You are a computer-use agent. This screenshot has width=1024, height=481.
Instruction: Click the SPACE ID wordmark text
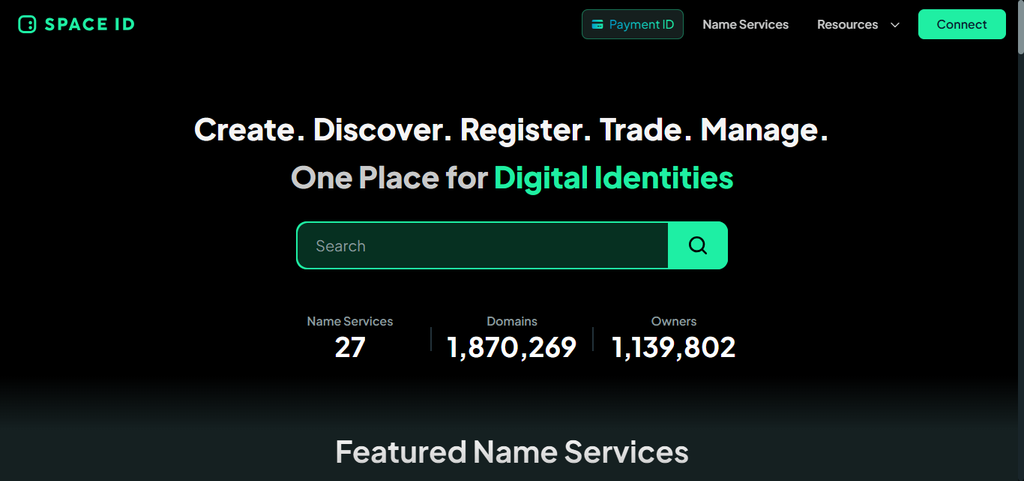(x=89, y=25)
